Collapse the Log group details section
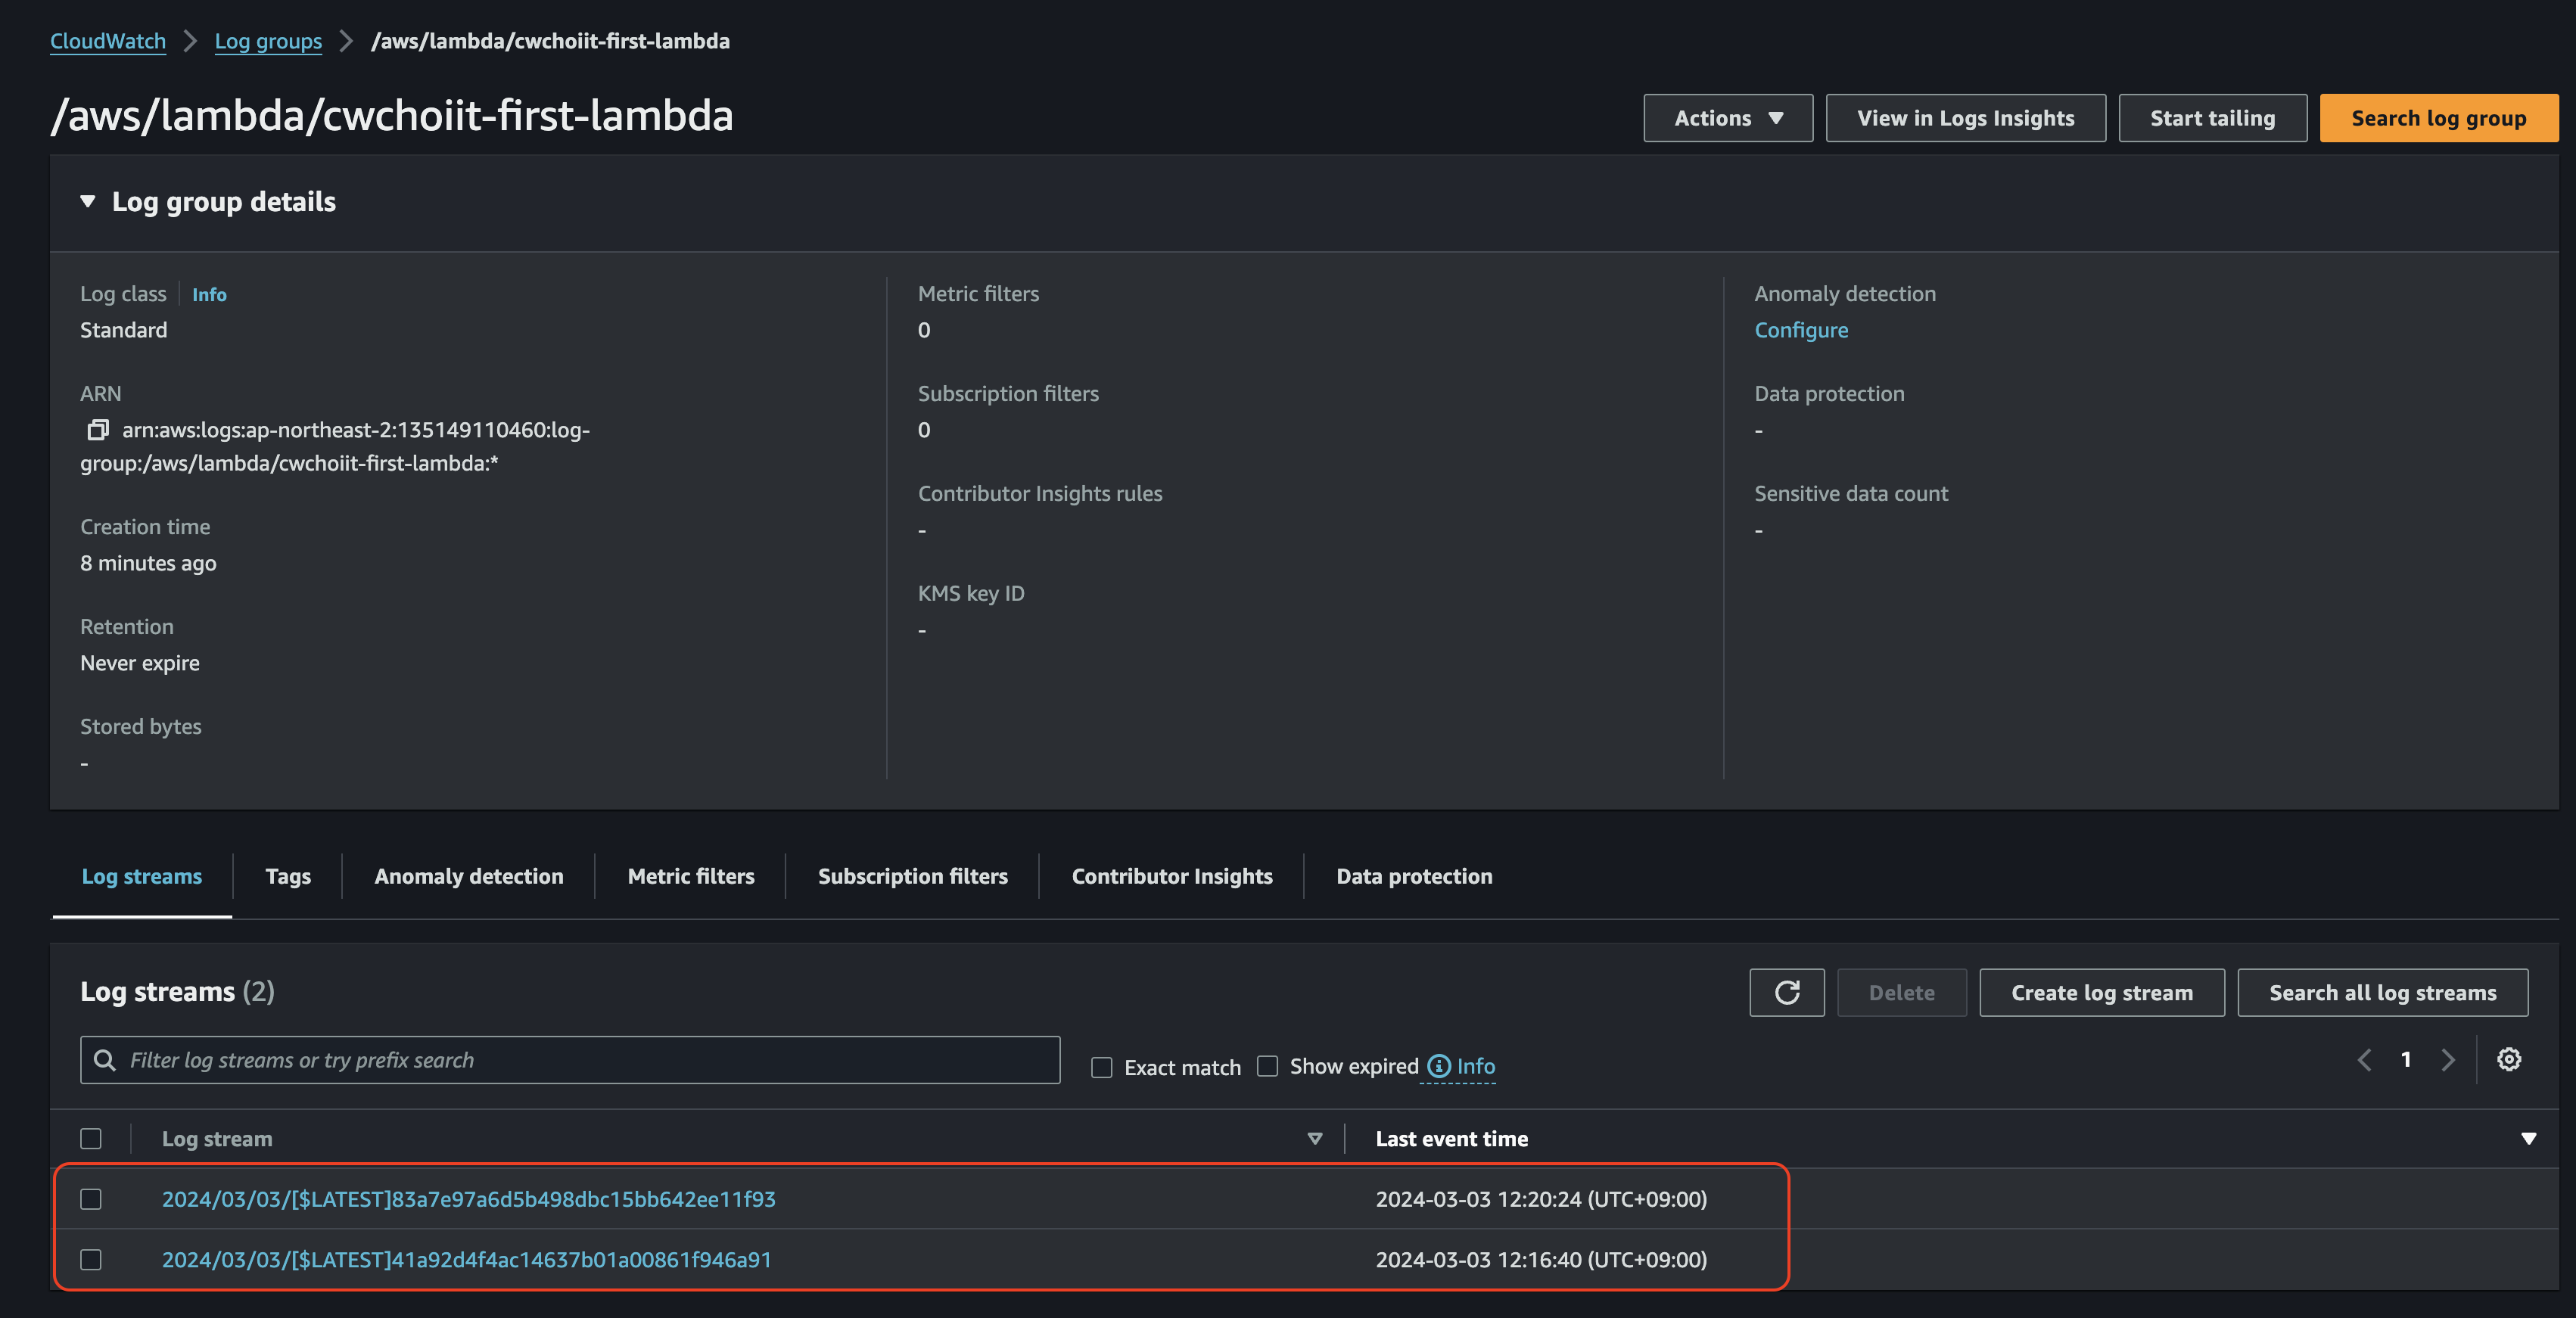2576x1318 pixels. pos(88,202)
